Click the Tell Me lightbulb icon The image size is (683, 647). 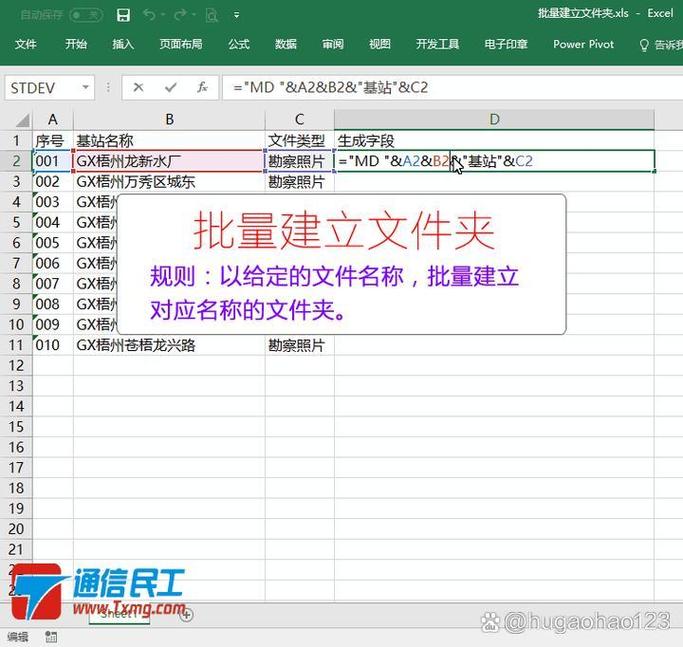(644, 45)
